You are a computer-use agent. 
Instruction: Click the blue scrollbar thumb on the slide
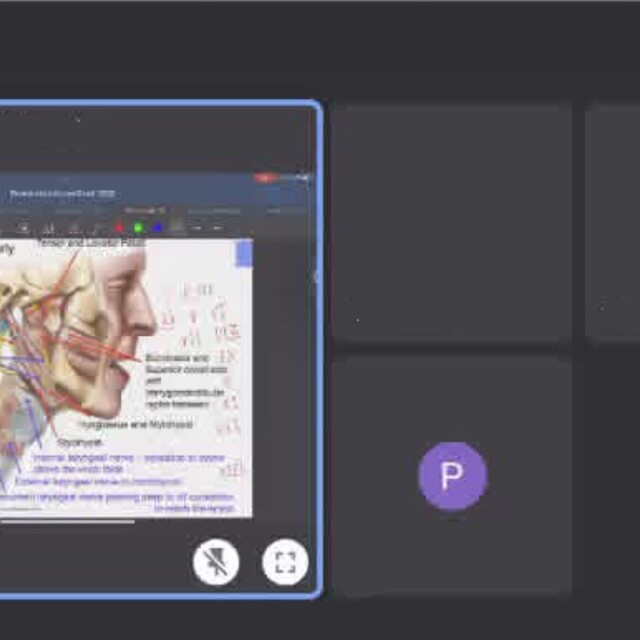point(244,253)
